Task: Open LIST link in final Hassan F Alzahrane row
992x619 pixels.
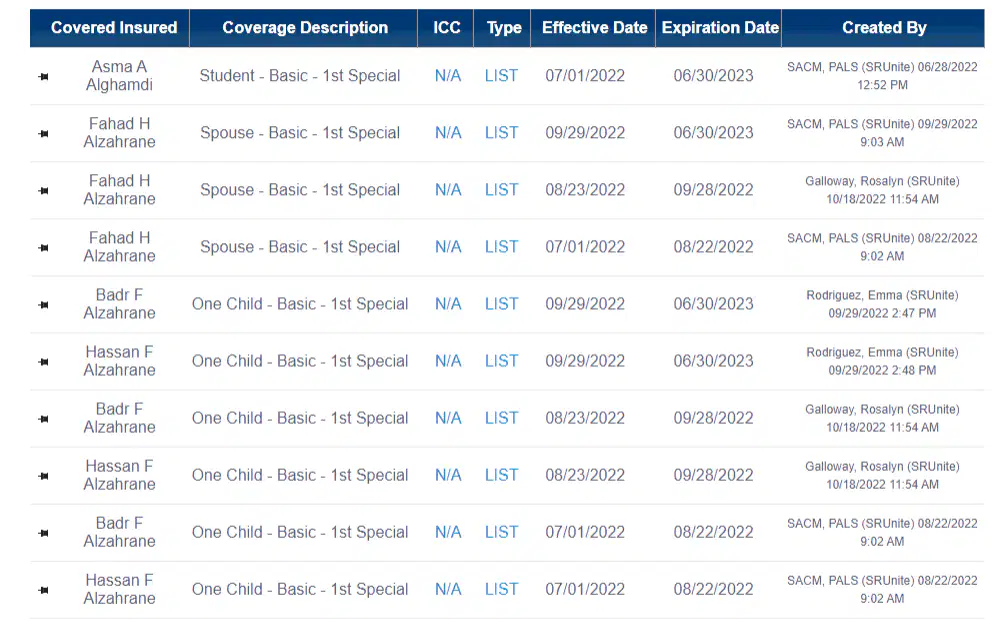Action: click(x=501, y=589)
